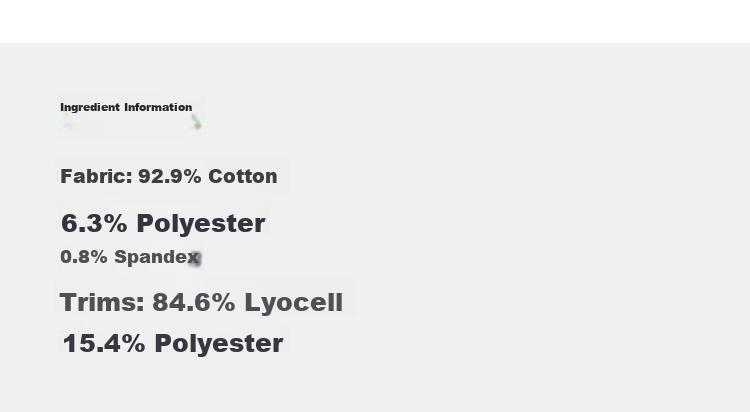
Task: Click the 92.9% cotton percentage value
Action: (x=169, y=176)
